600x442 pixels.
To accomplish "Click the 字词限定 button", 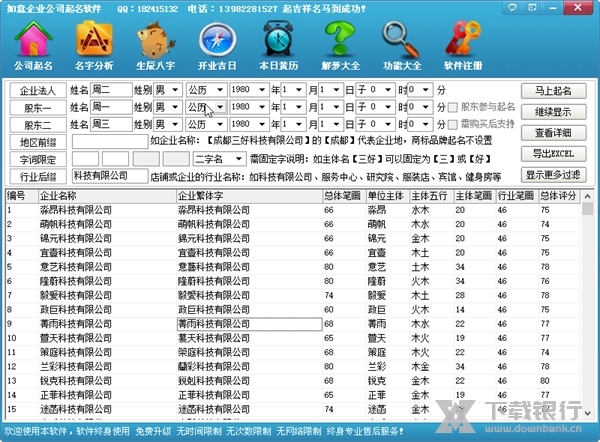I will pos(38,159).
